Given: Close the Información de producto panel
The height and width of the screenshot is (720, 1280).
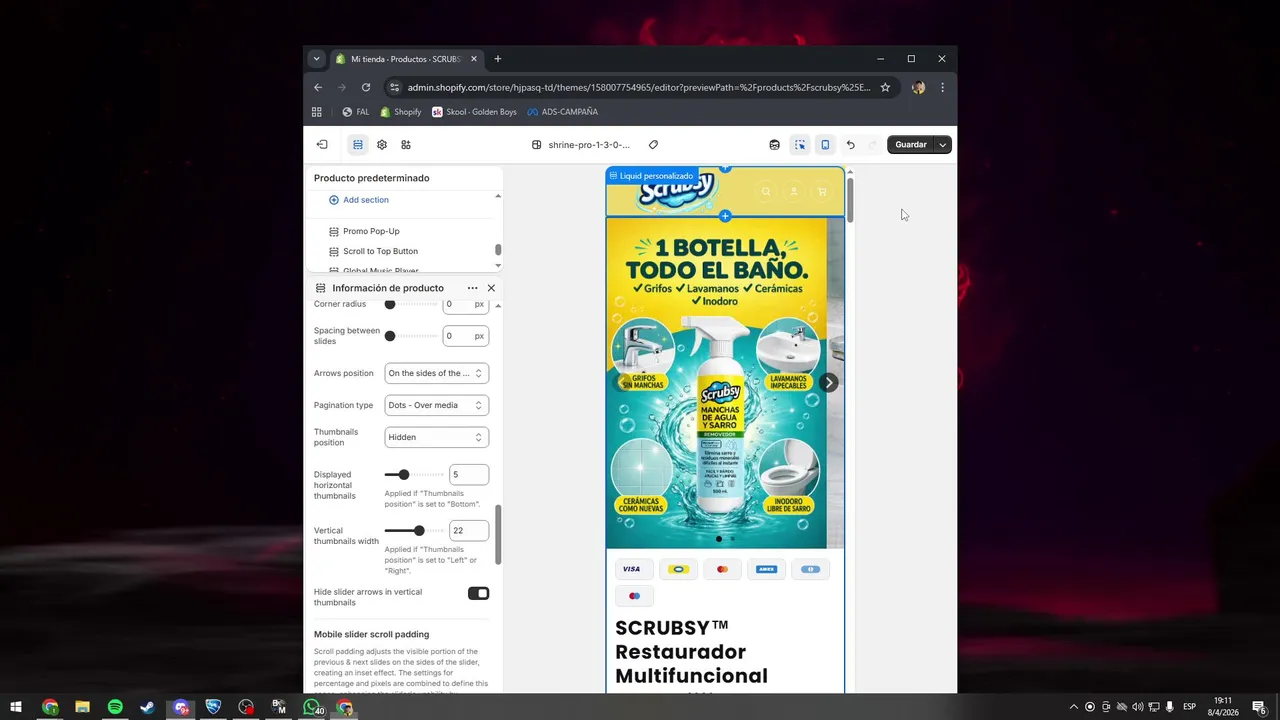Looking at the screenshot, I should coord(491,288).
